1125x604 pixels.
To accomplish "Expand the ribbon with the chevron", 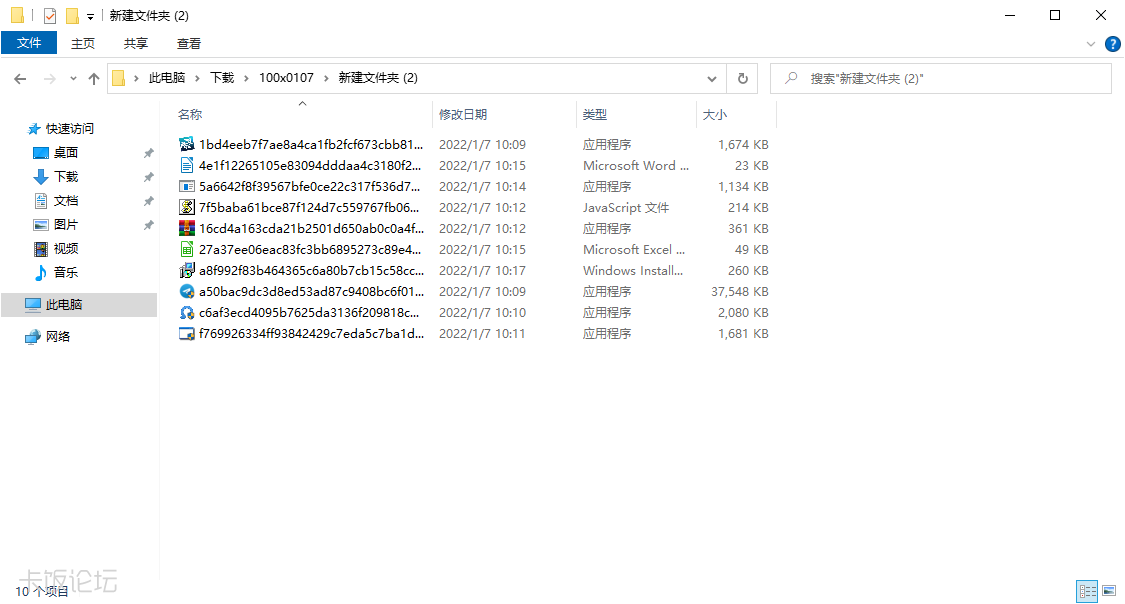I will (x=1091, y=44).
